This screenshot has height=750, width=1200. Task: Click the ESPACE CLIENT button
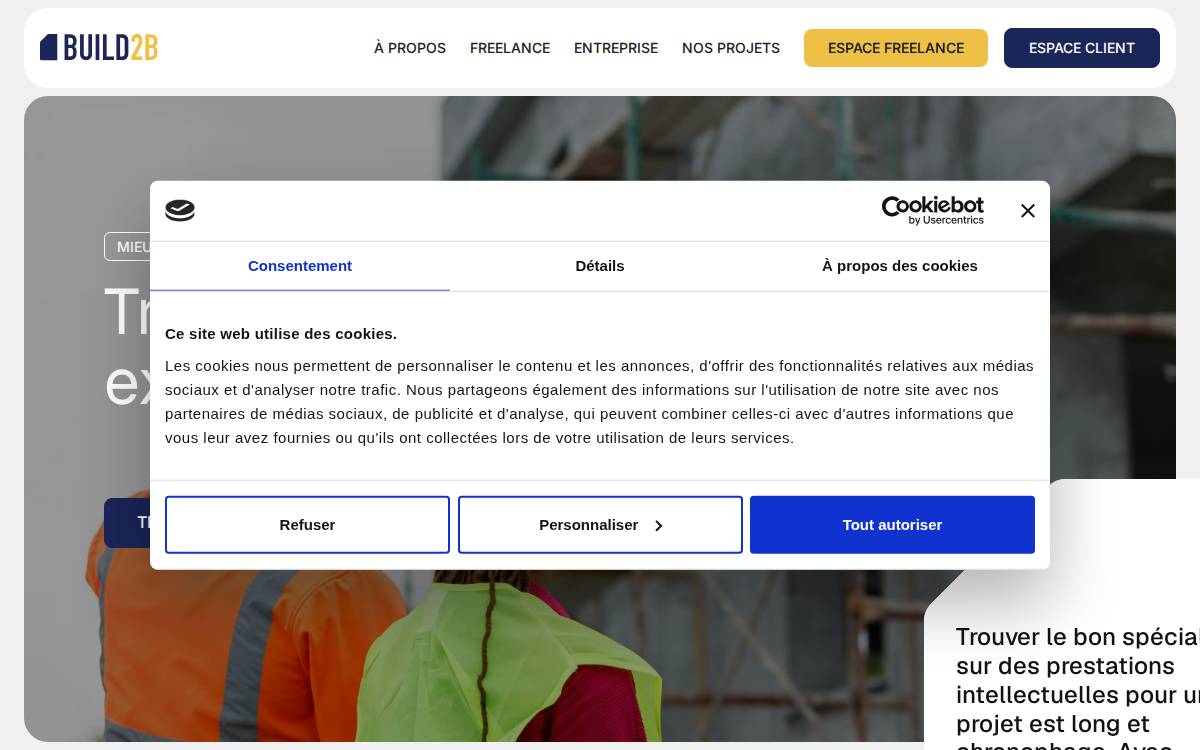tap(1082, 48)
